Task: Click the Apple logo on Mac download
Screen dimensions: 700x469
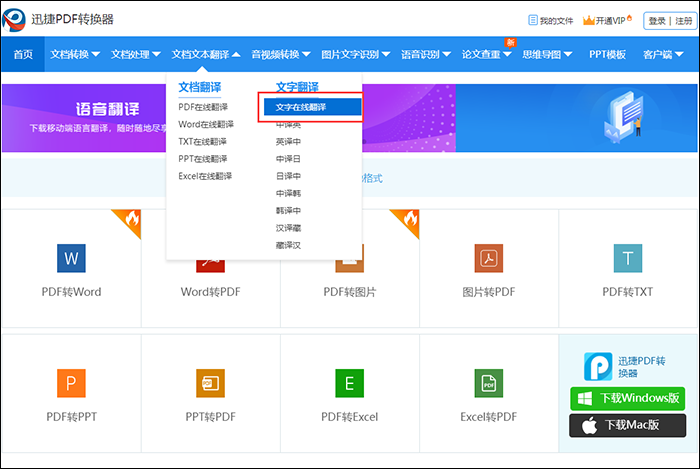Action: coord(589,425)
